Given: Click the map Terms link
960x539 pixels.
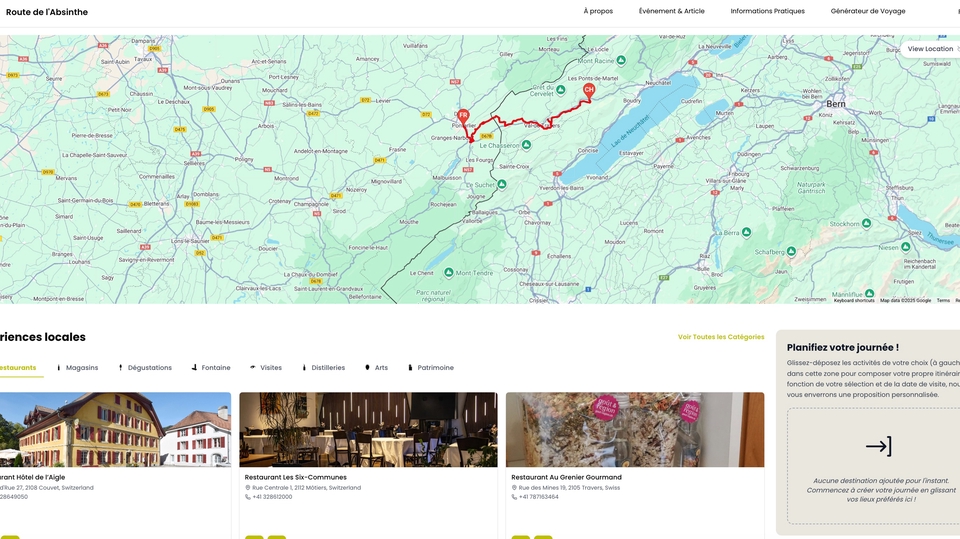Looking at the screenshot, I should [943, 300].
